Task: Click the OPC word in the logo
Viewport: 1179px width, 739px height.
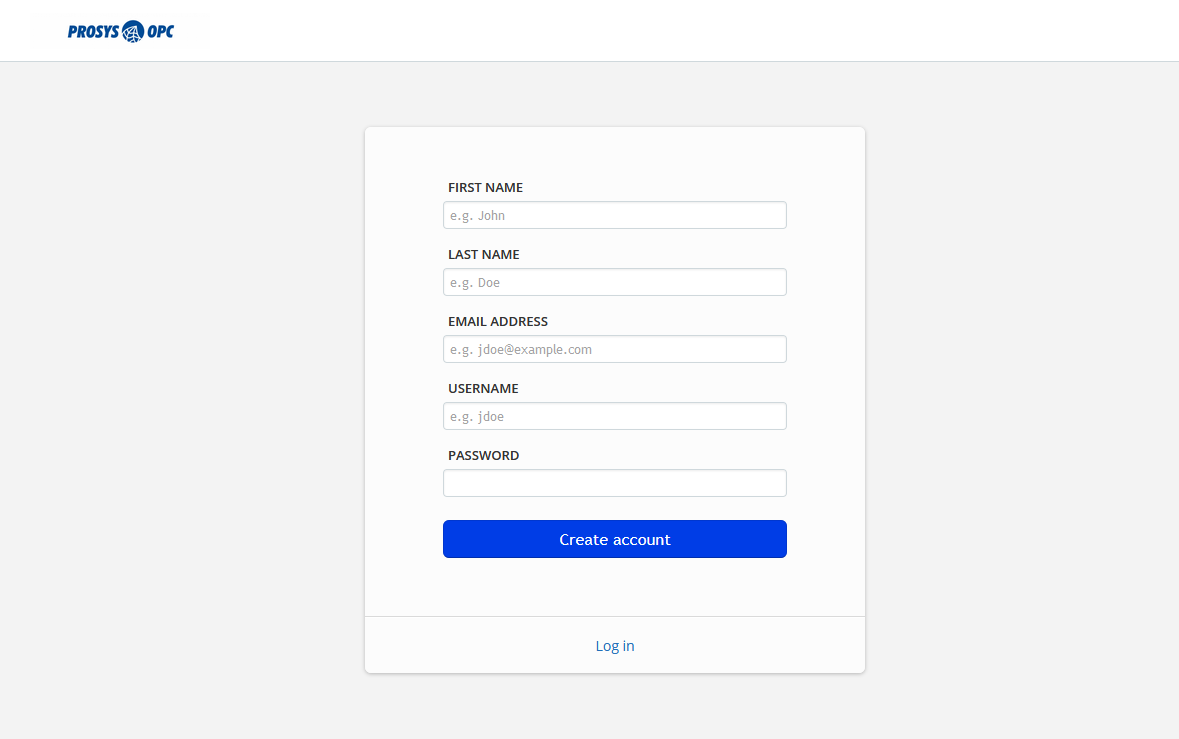Action: tap(161, 32)
